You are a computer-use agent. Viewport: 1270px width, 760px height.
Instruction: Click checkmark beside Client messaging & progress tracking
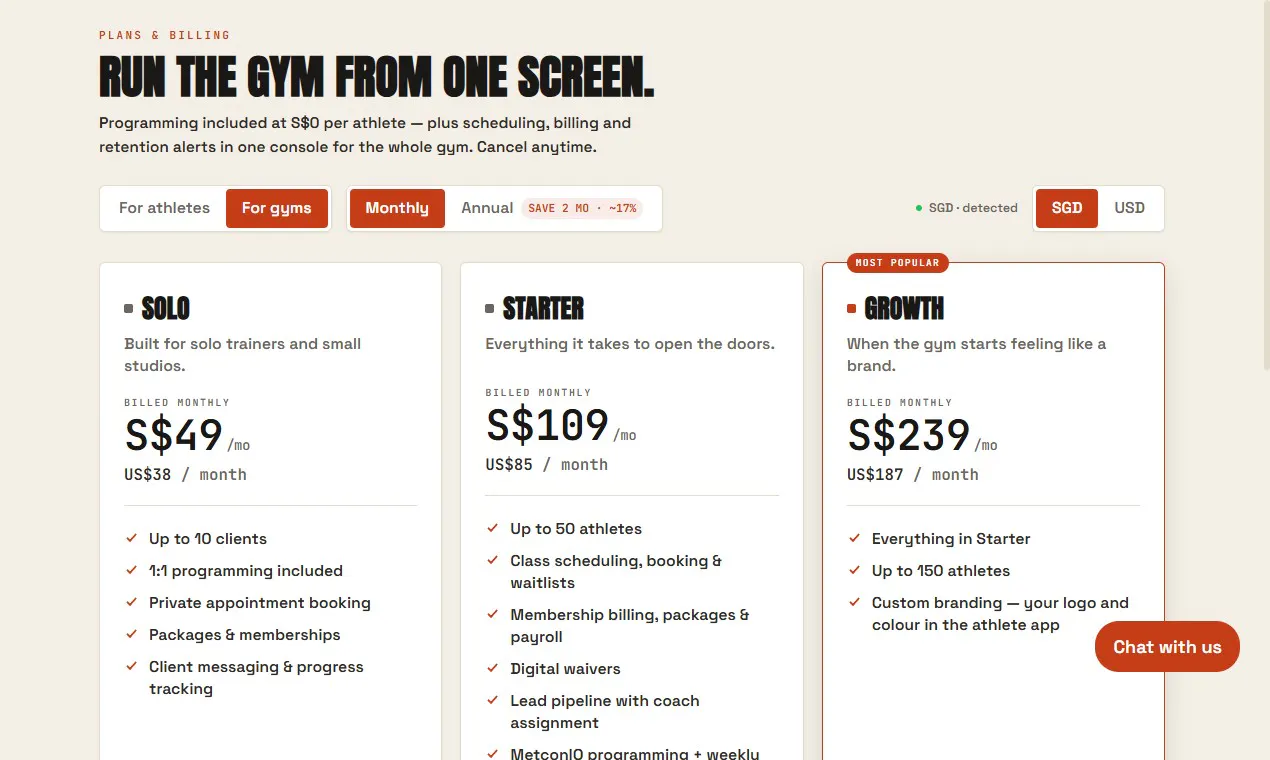(x=131, y=666)
